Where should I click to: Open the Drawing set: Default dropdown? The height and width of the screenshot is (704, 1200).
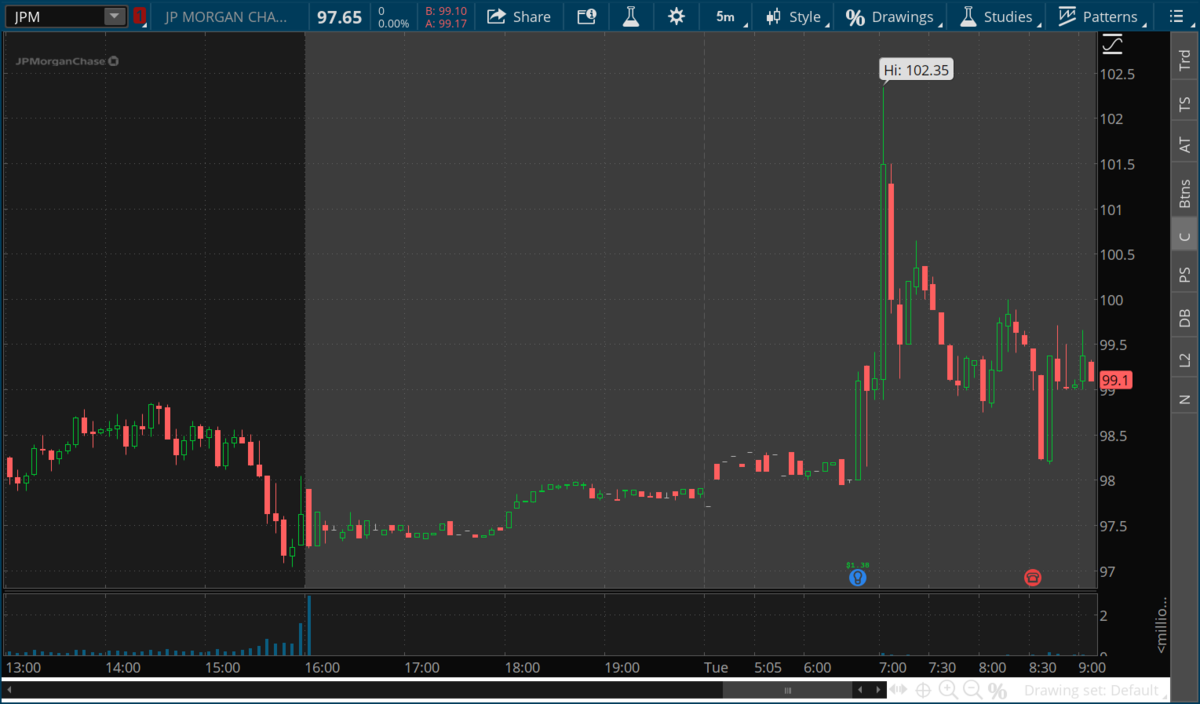click(x=1097, y=690)
